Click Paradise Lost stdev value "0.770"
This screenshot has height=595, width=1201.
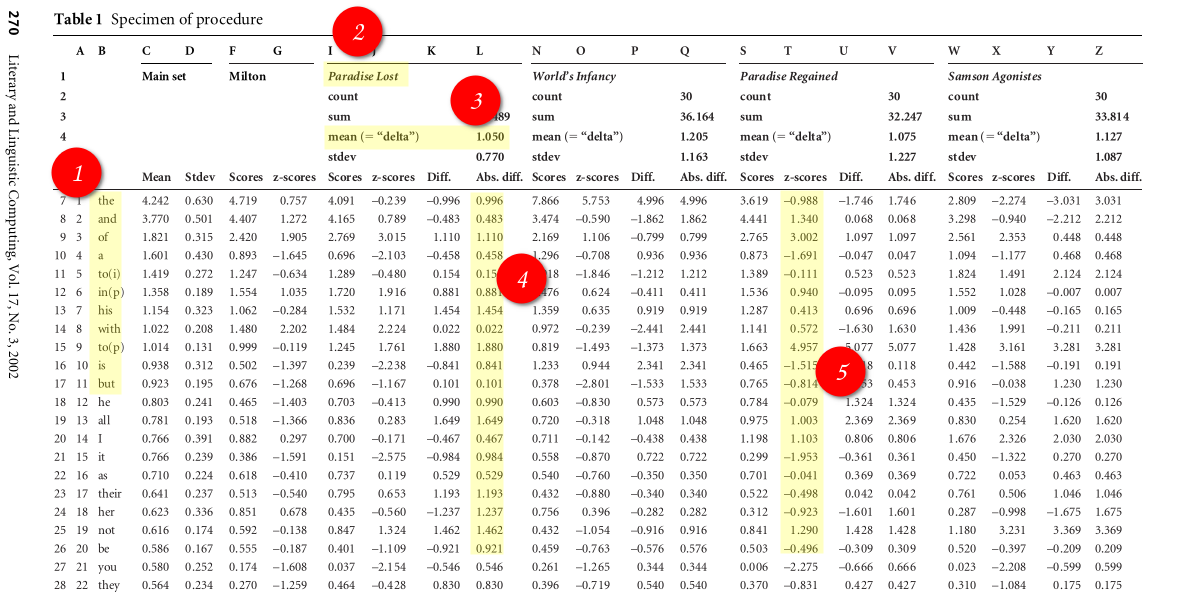[x=489, y=157]
